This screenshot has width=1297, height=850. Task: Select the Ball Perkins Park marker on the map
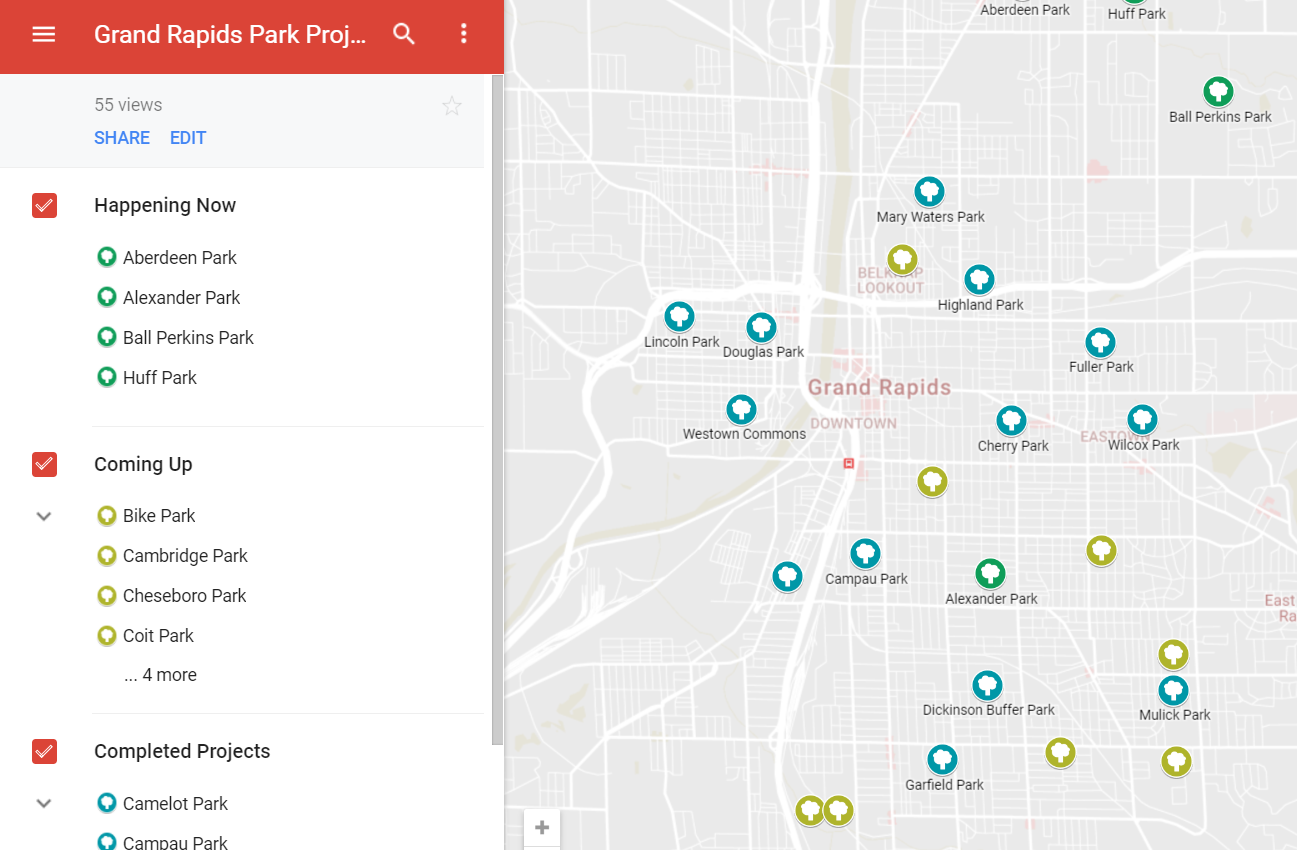tap(1218, 90)
